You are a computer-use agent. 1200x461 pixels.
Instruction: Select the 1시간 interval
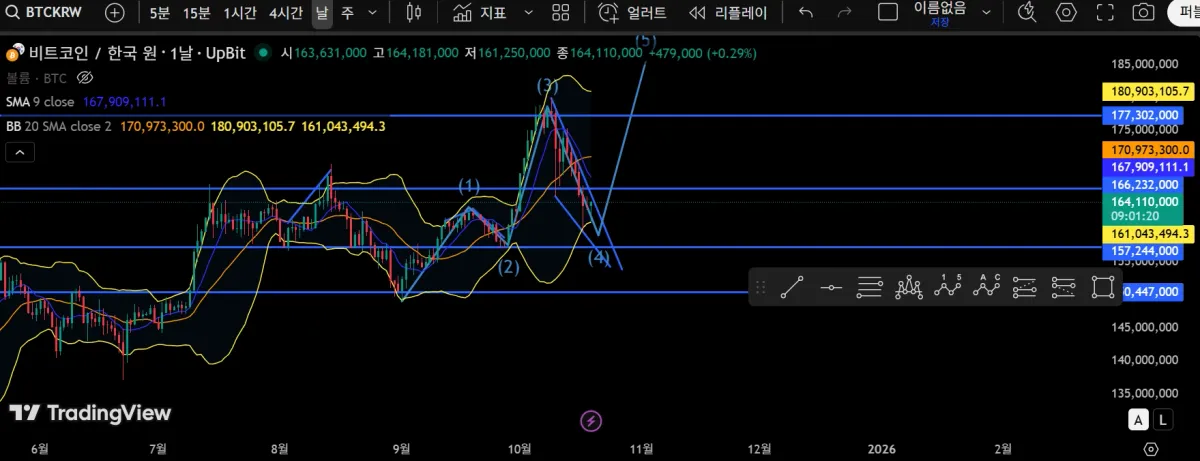click(x=239, y=13)
